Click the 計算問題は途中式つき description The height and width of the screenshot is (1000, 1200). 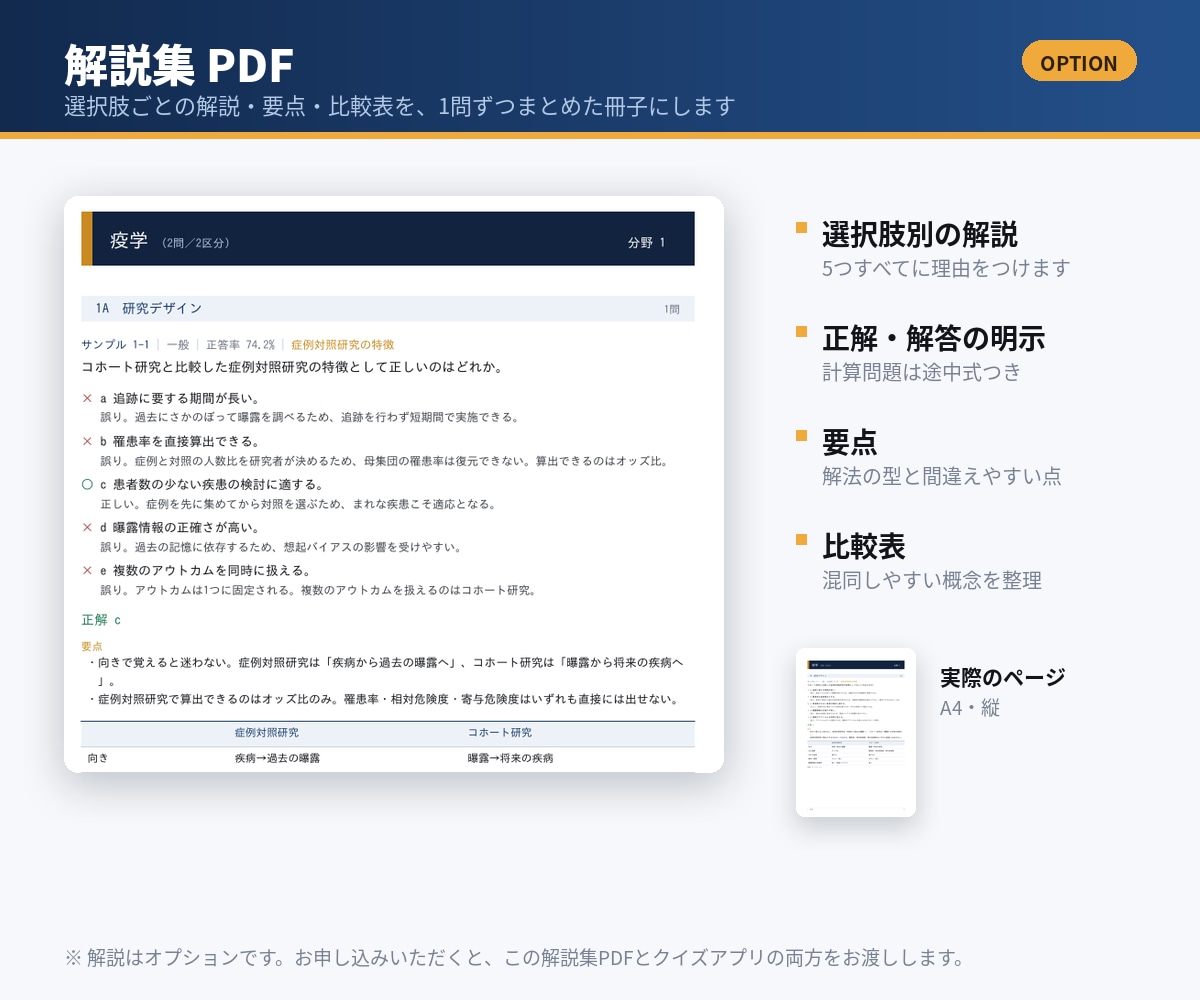922,372
